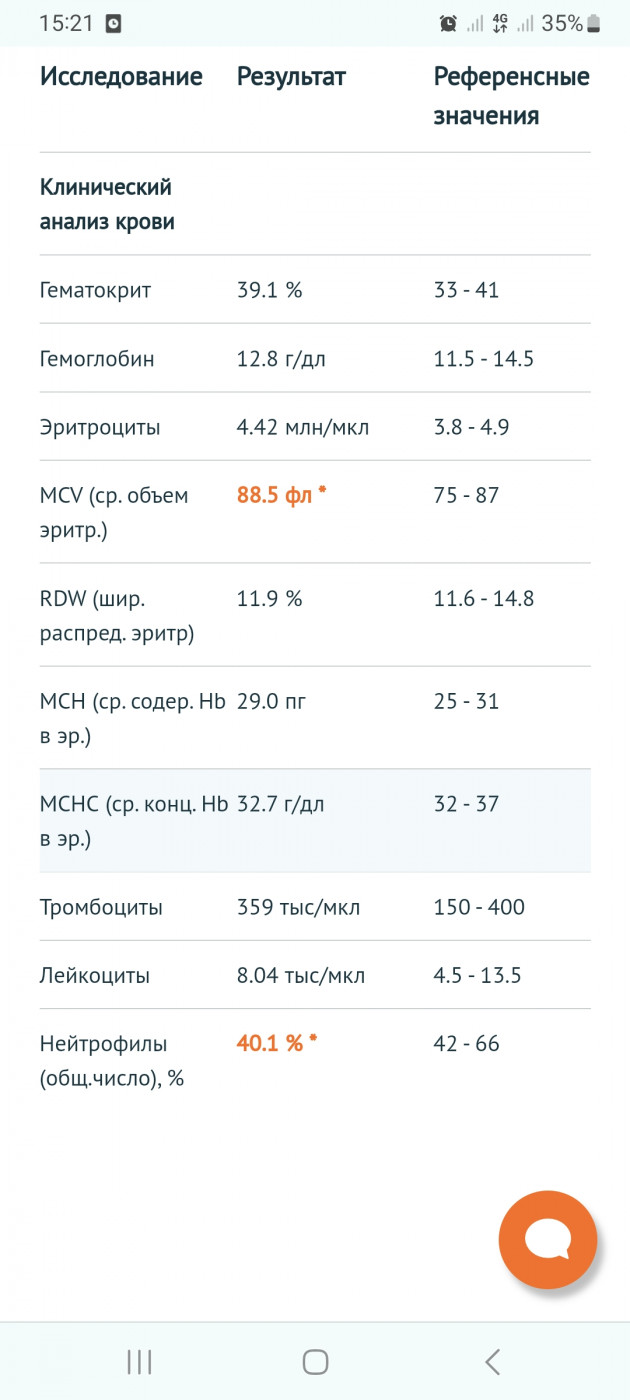Tap the notification icon beside clock
Screen dimensions: 630x1400
click(x=113, y=23)
